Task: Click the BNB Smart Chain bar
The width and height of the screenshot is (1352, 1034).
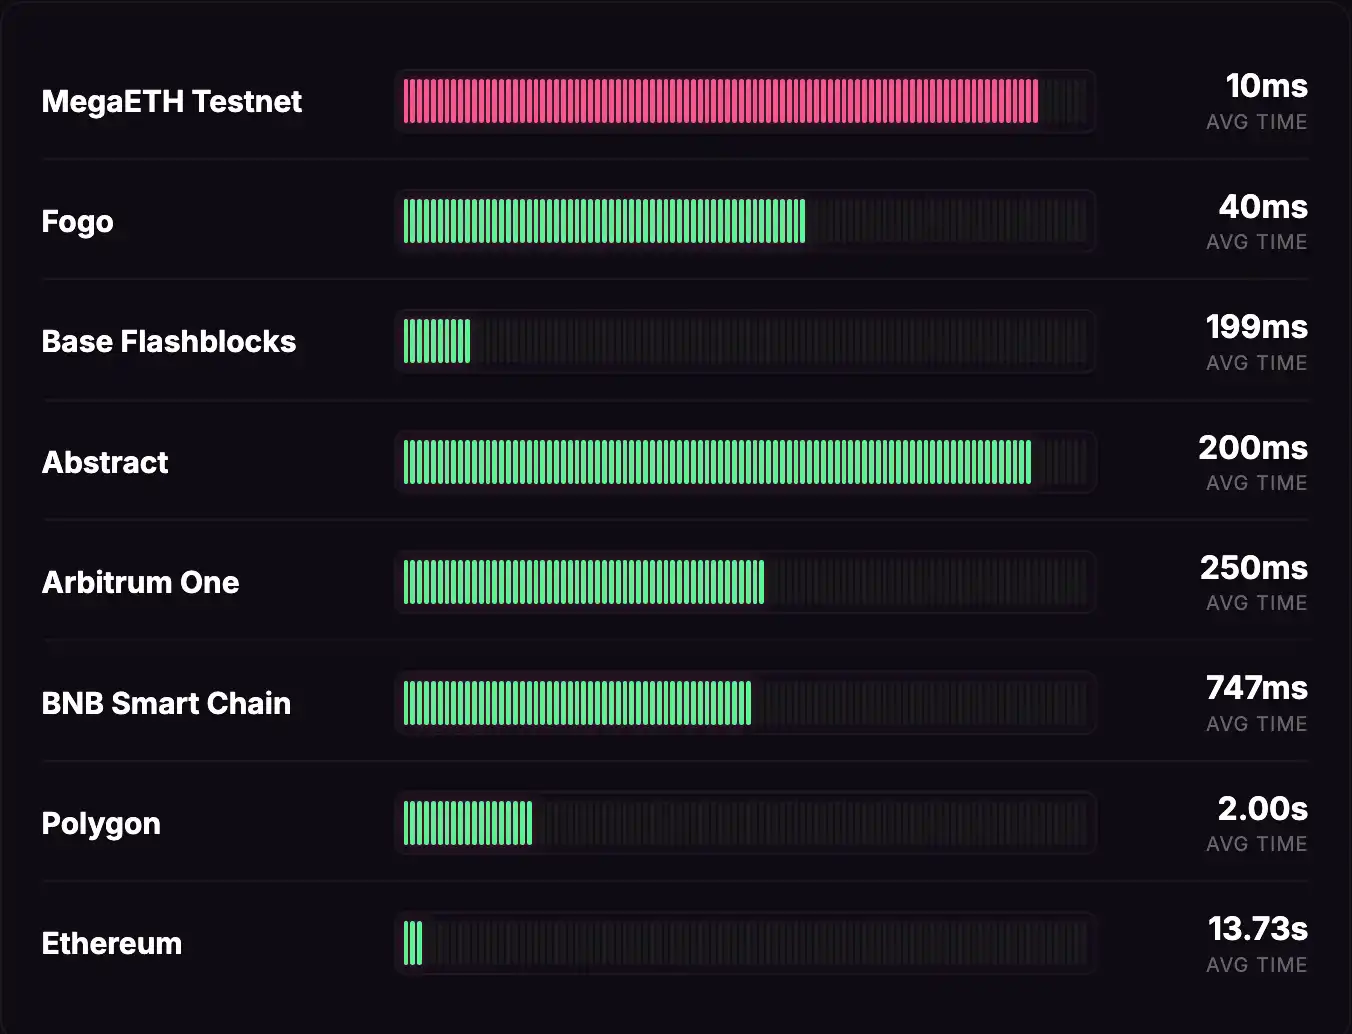Action: tap(577, 703)
